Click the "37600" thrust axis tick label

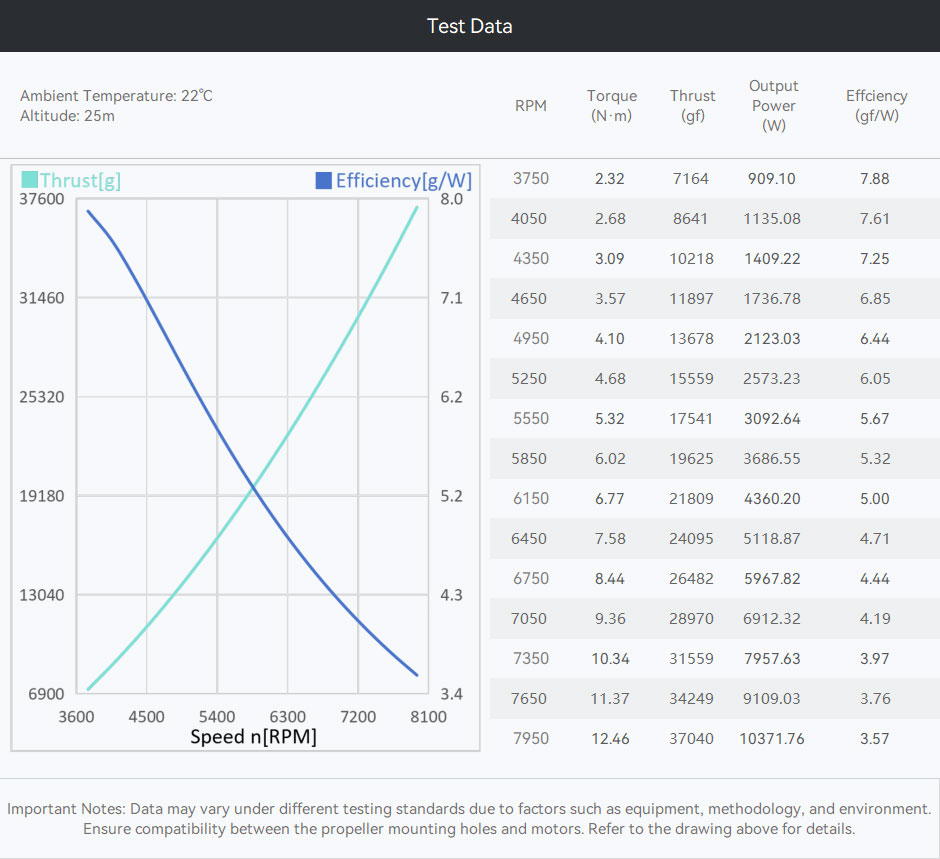[41, 199]
